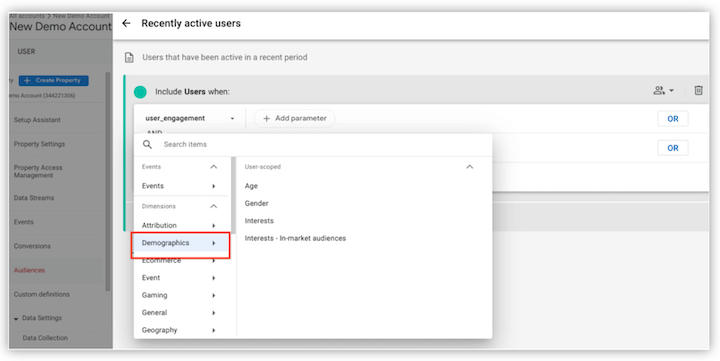Select Geography category in the list

click(181, 330)
